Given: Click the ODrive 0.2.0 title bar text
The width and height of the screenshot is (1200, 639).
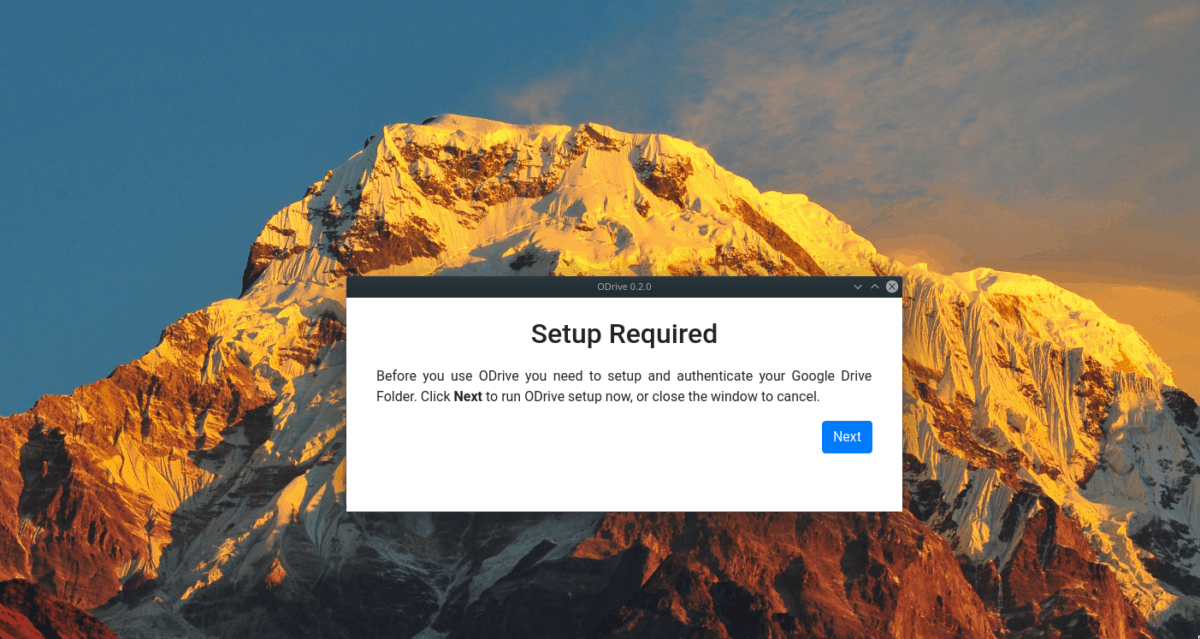Looking at the screenshot, I should coord(624,286).
